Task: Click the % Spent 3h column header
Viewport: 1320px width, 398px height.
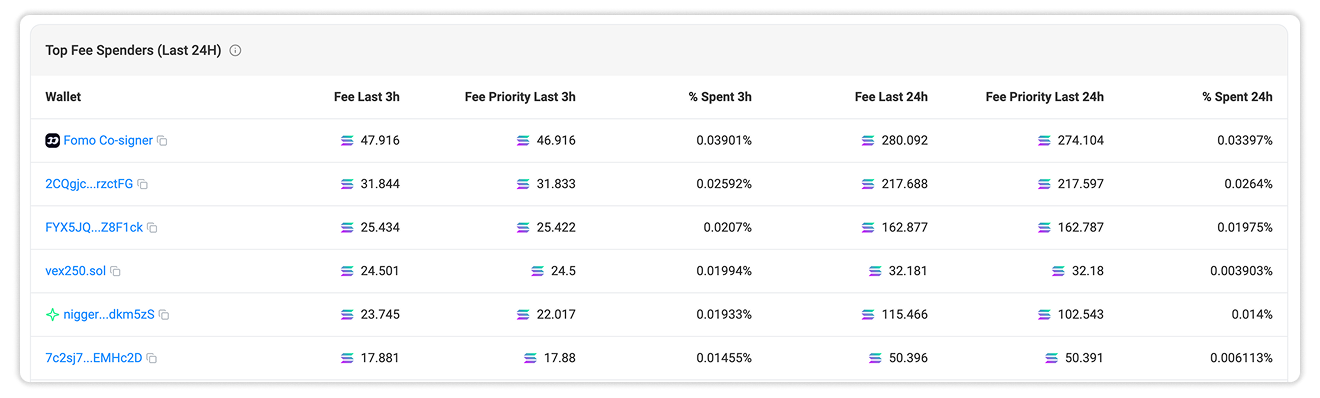Action: (720, 97)
